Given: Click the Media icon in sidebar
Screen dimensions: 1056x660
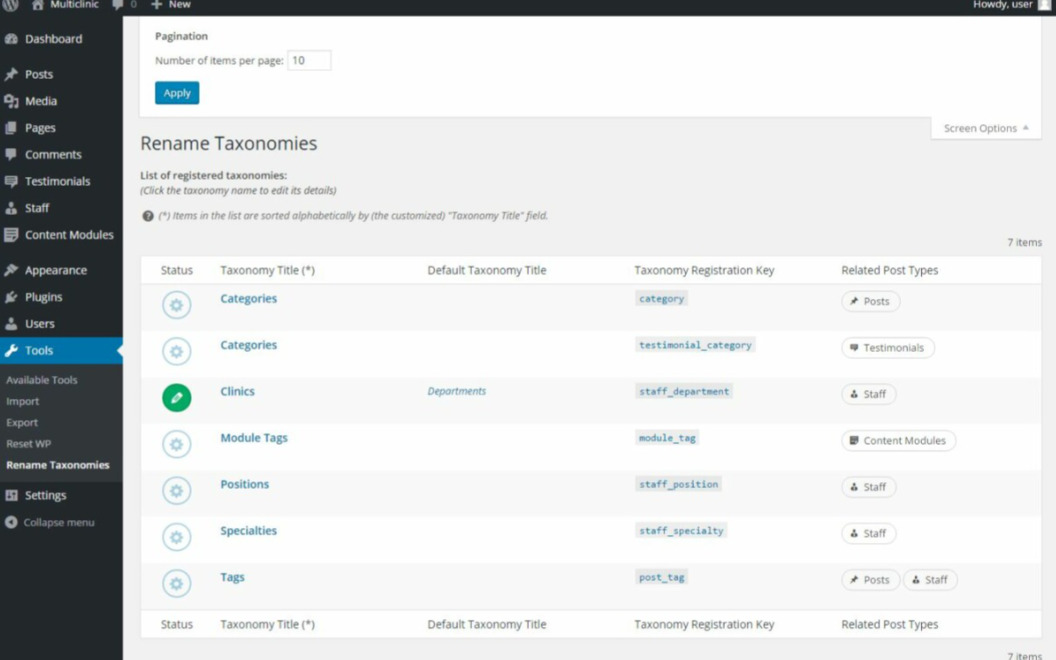Looking at the screenshot, I should (x=11, y=101).
